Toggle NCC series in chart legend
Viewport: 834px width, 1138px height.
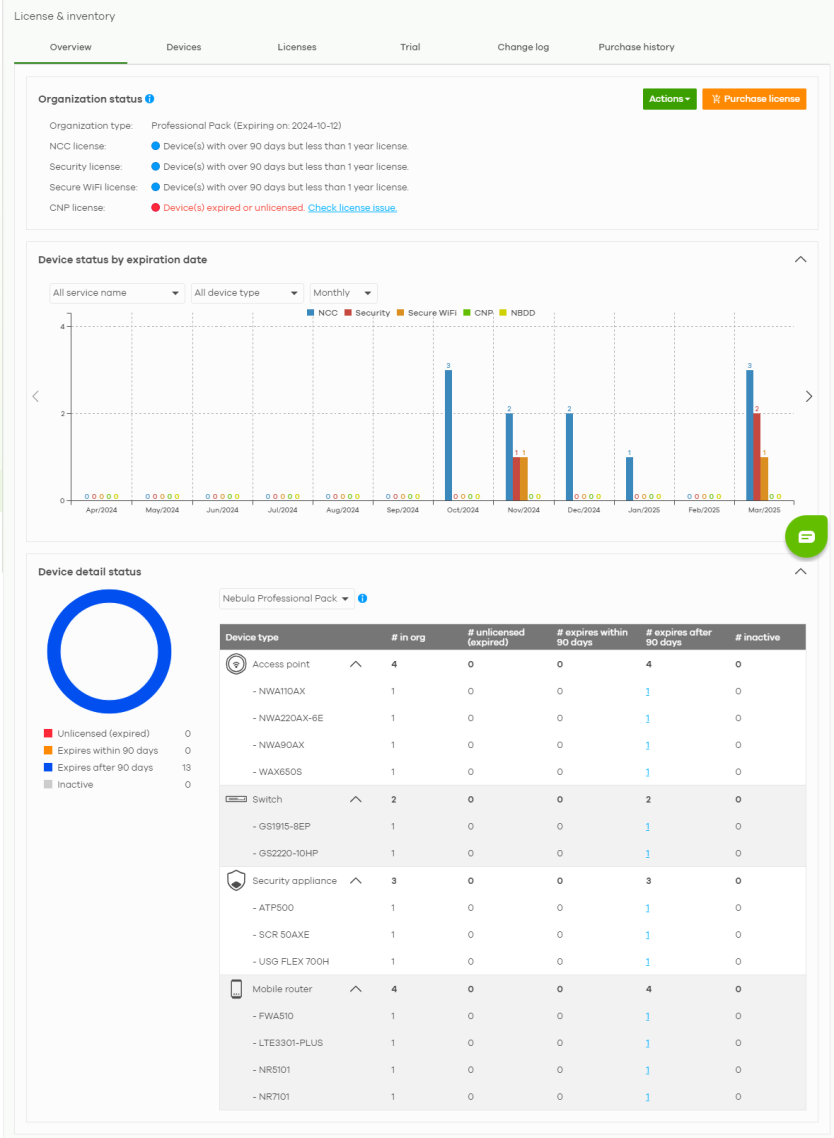click(x=324, y=313)
